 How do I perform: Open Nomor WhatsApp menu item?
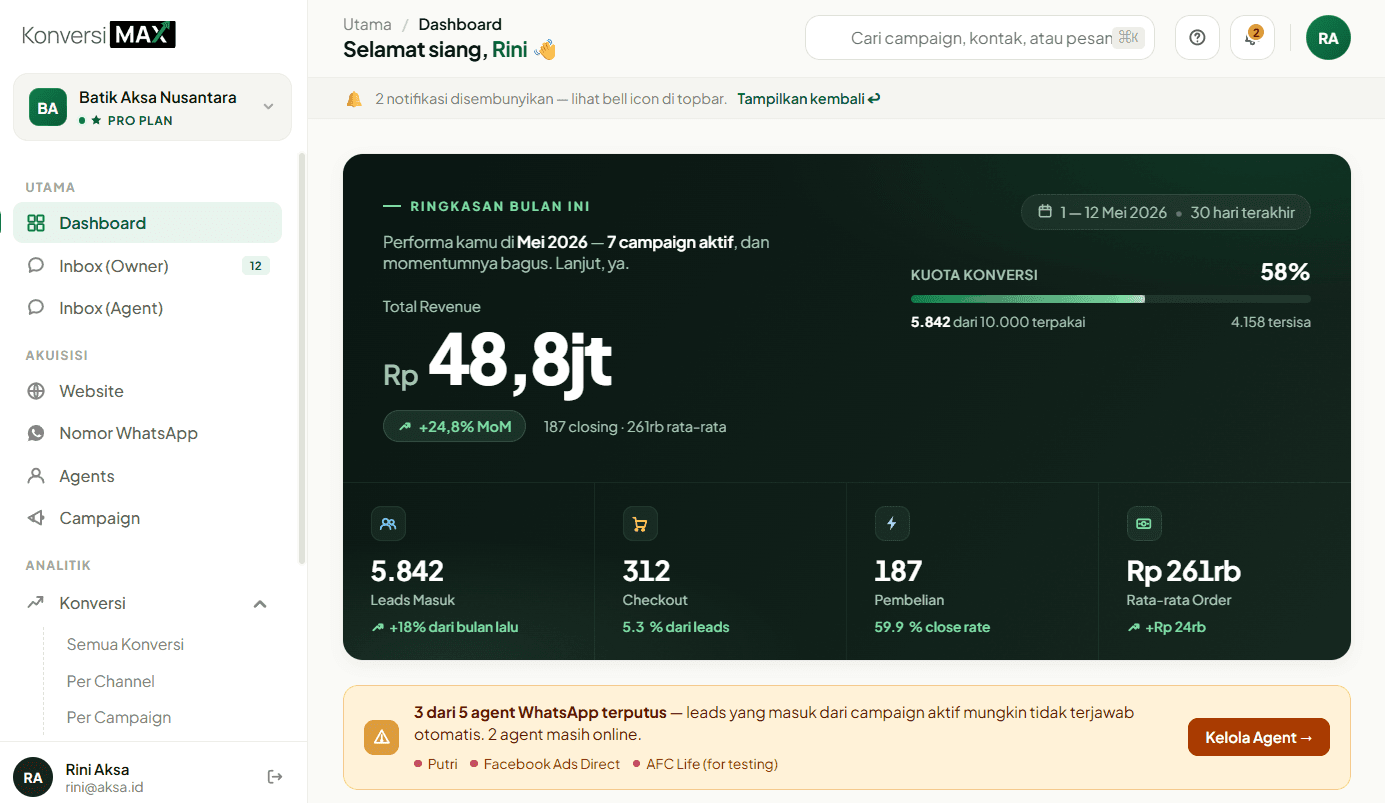coord(148,433)
